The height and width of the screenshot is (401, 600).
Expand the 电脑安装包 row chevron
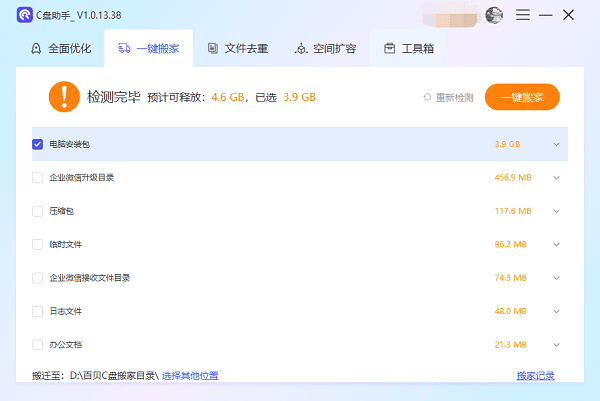coord(556,144)
